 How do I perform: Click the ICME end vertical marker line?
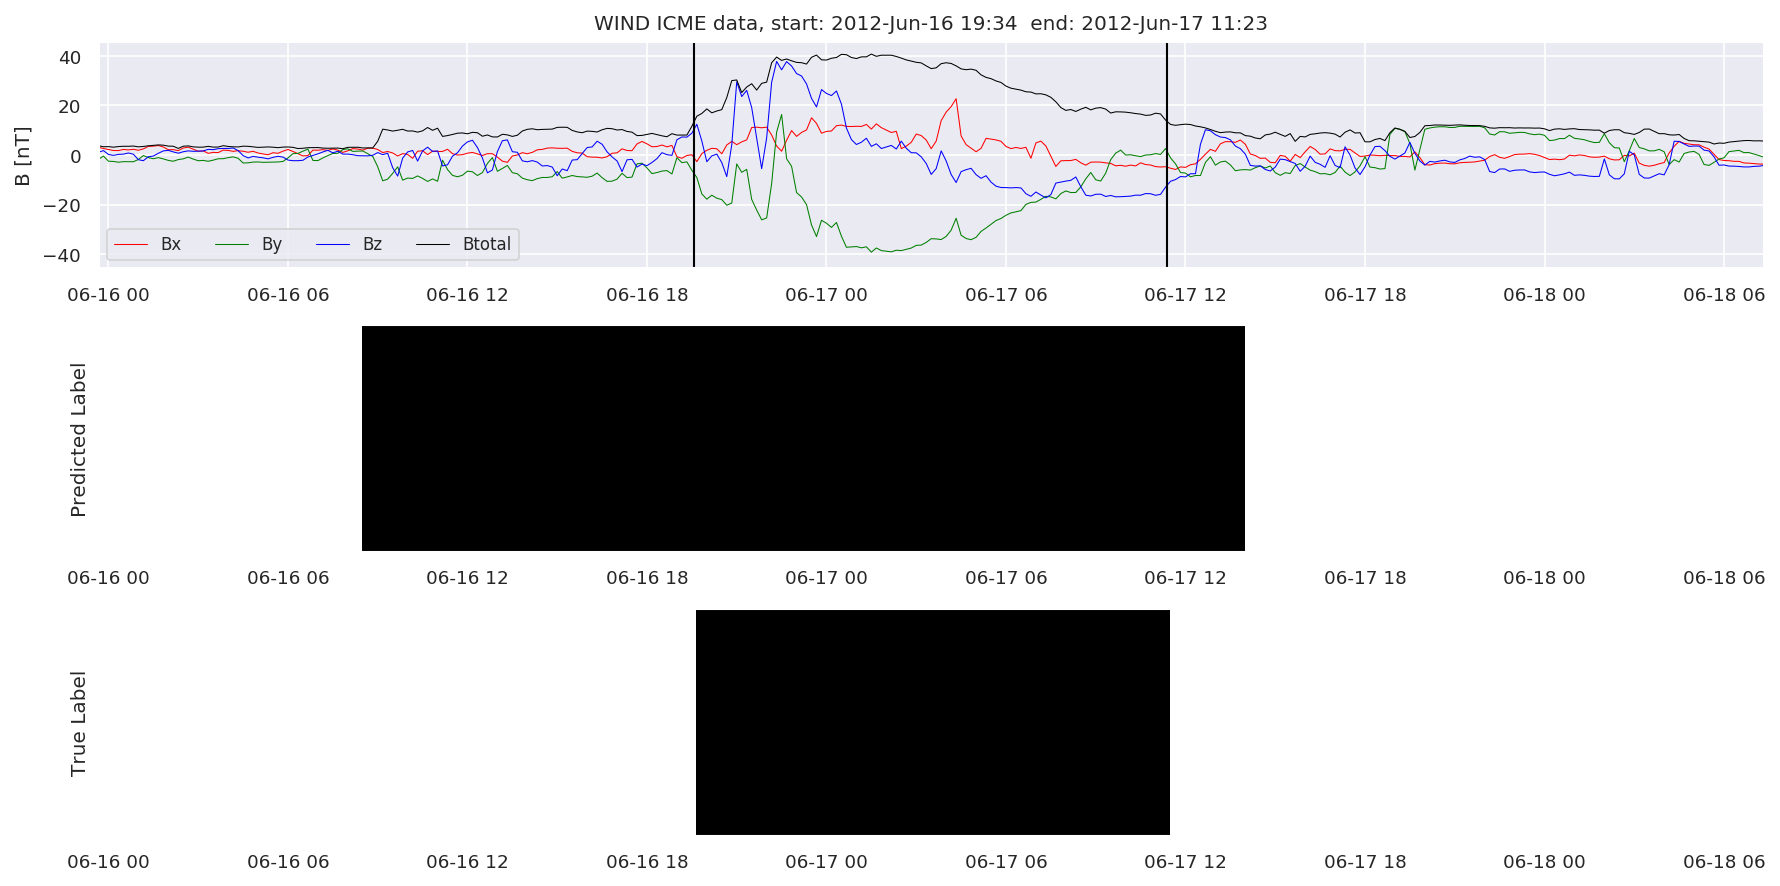(1167, 155)
